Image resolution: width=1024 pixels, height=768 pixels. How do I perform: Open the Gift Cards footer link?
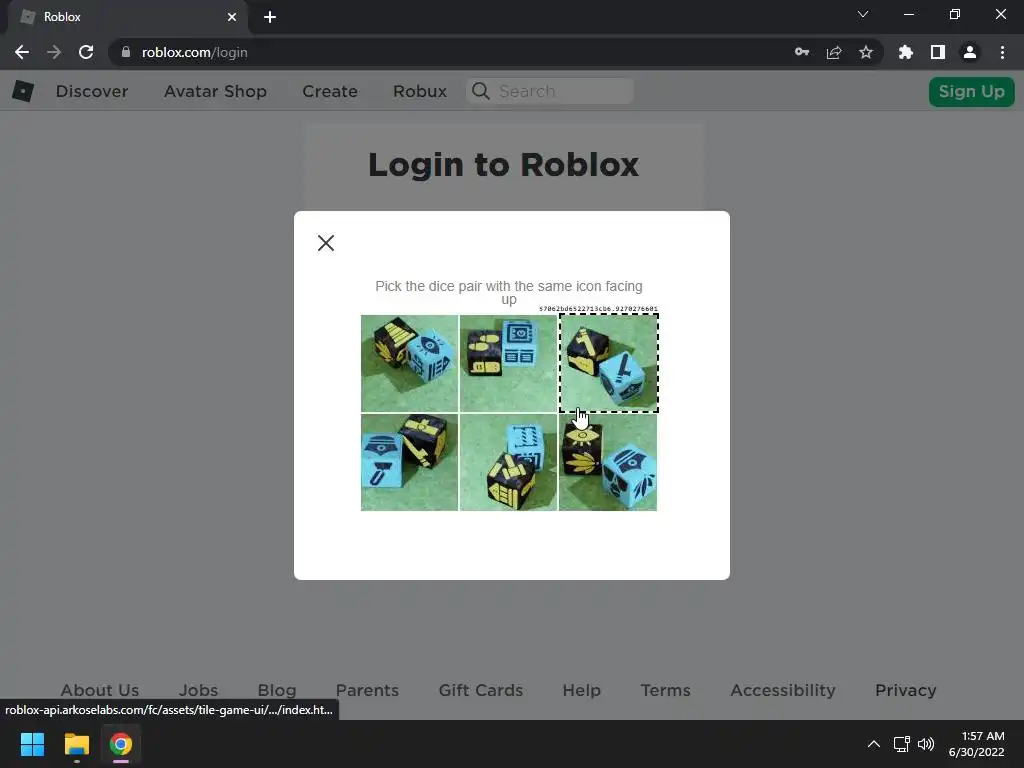click(481, 690)
